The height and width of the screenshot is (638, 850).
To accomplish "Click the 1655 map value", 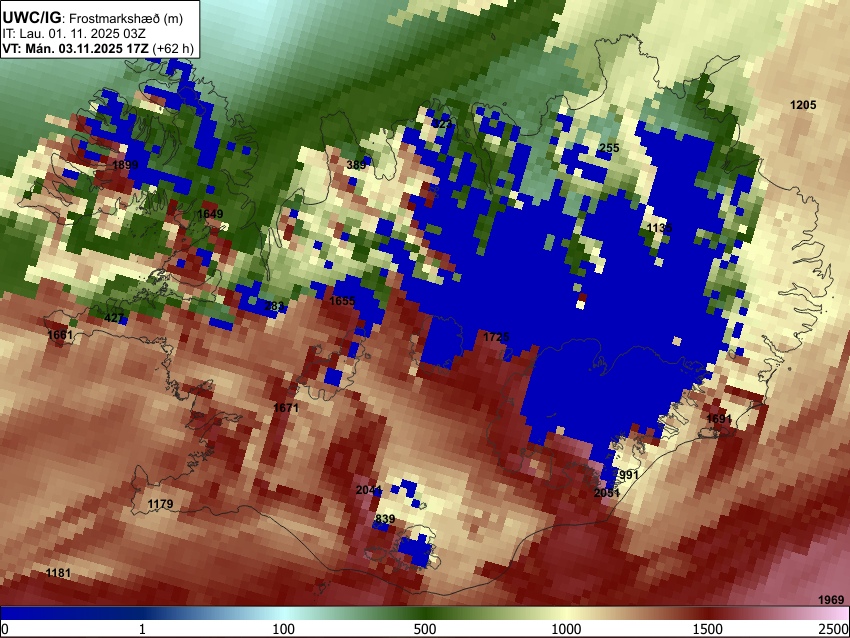I will click(342, 301).
